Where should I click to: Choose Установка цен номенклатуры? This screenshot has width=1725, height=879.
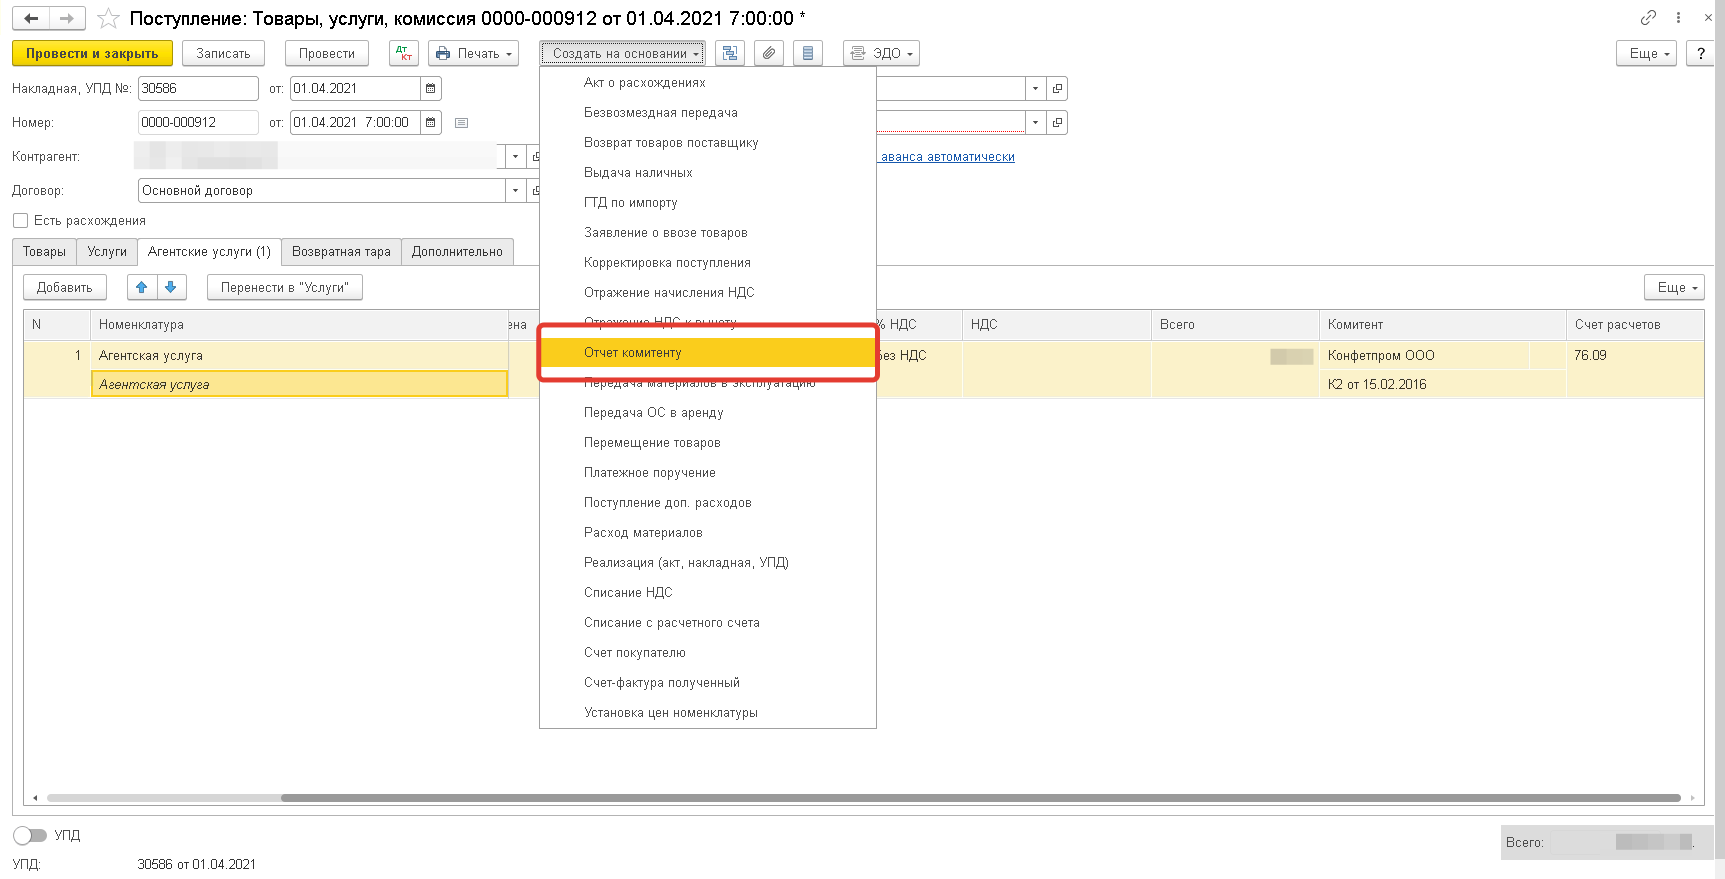pos(708,712)
